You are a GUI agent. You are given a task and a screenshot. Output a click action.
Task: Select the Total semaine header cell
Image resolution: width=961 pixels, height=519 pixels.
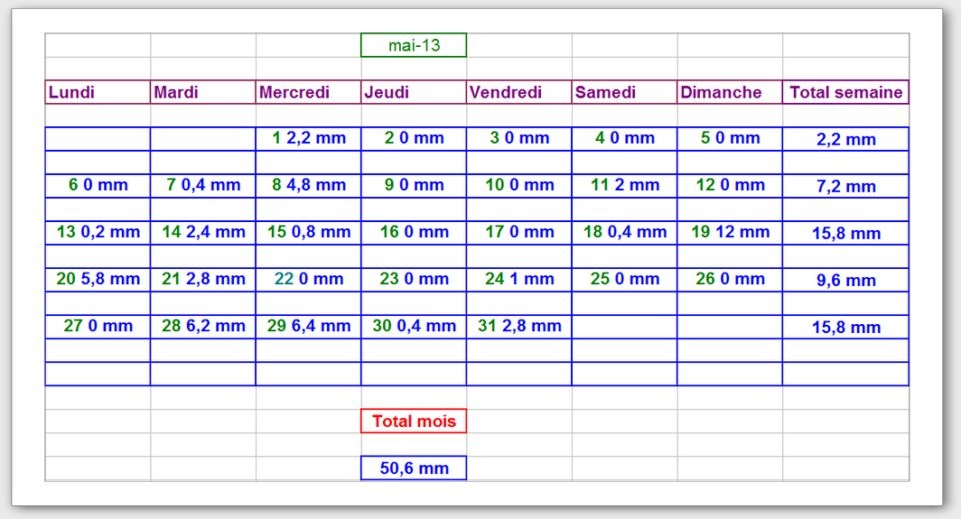click(845, 92)
